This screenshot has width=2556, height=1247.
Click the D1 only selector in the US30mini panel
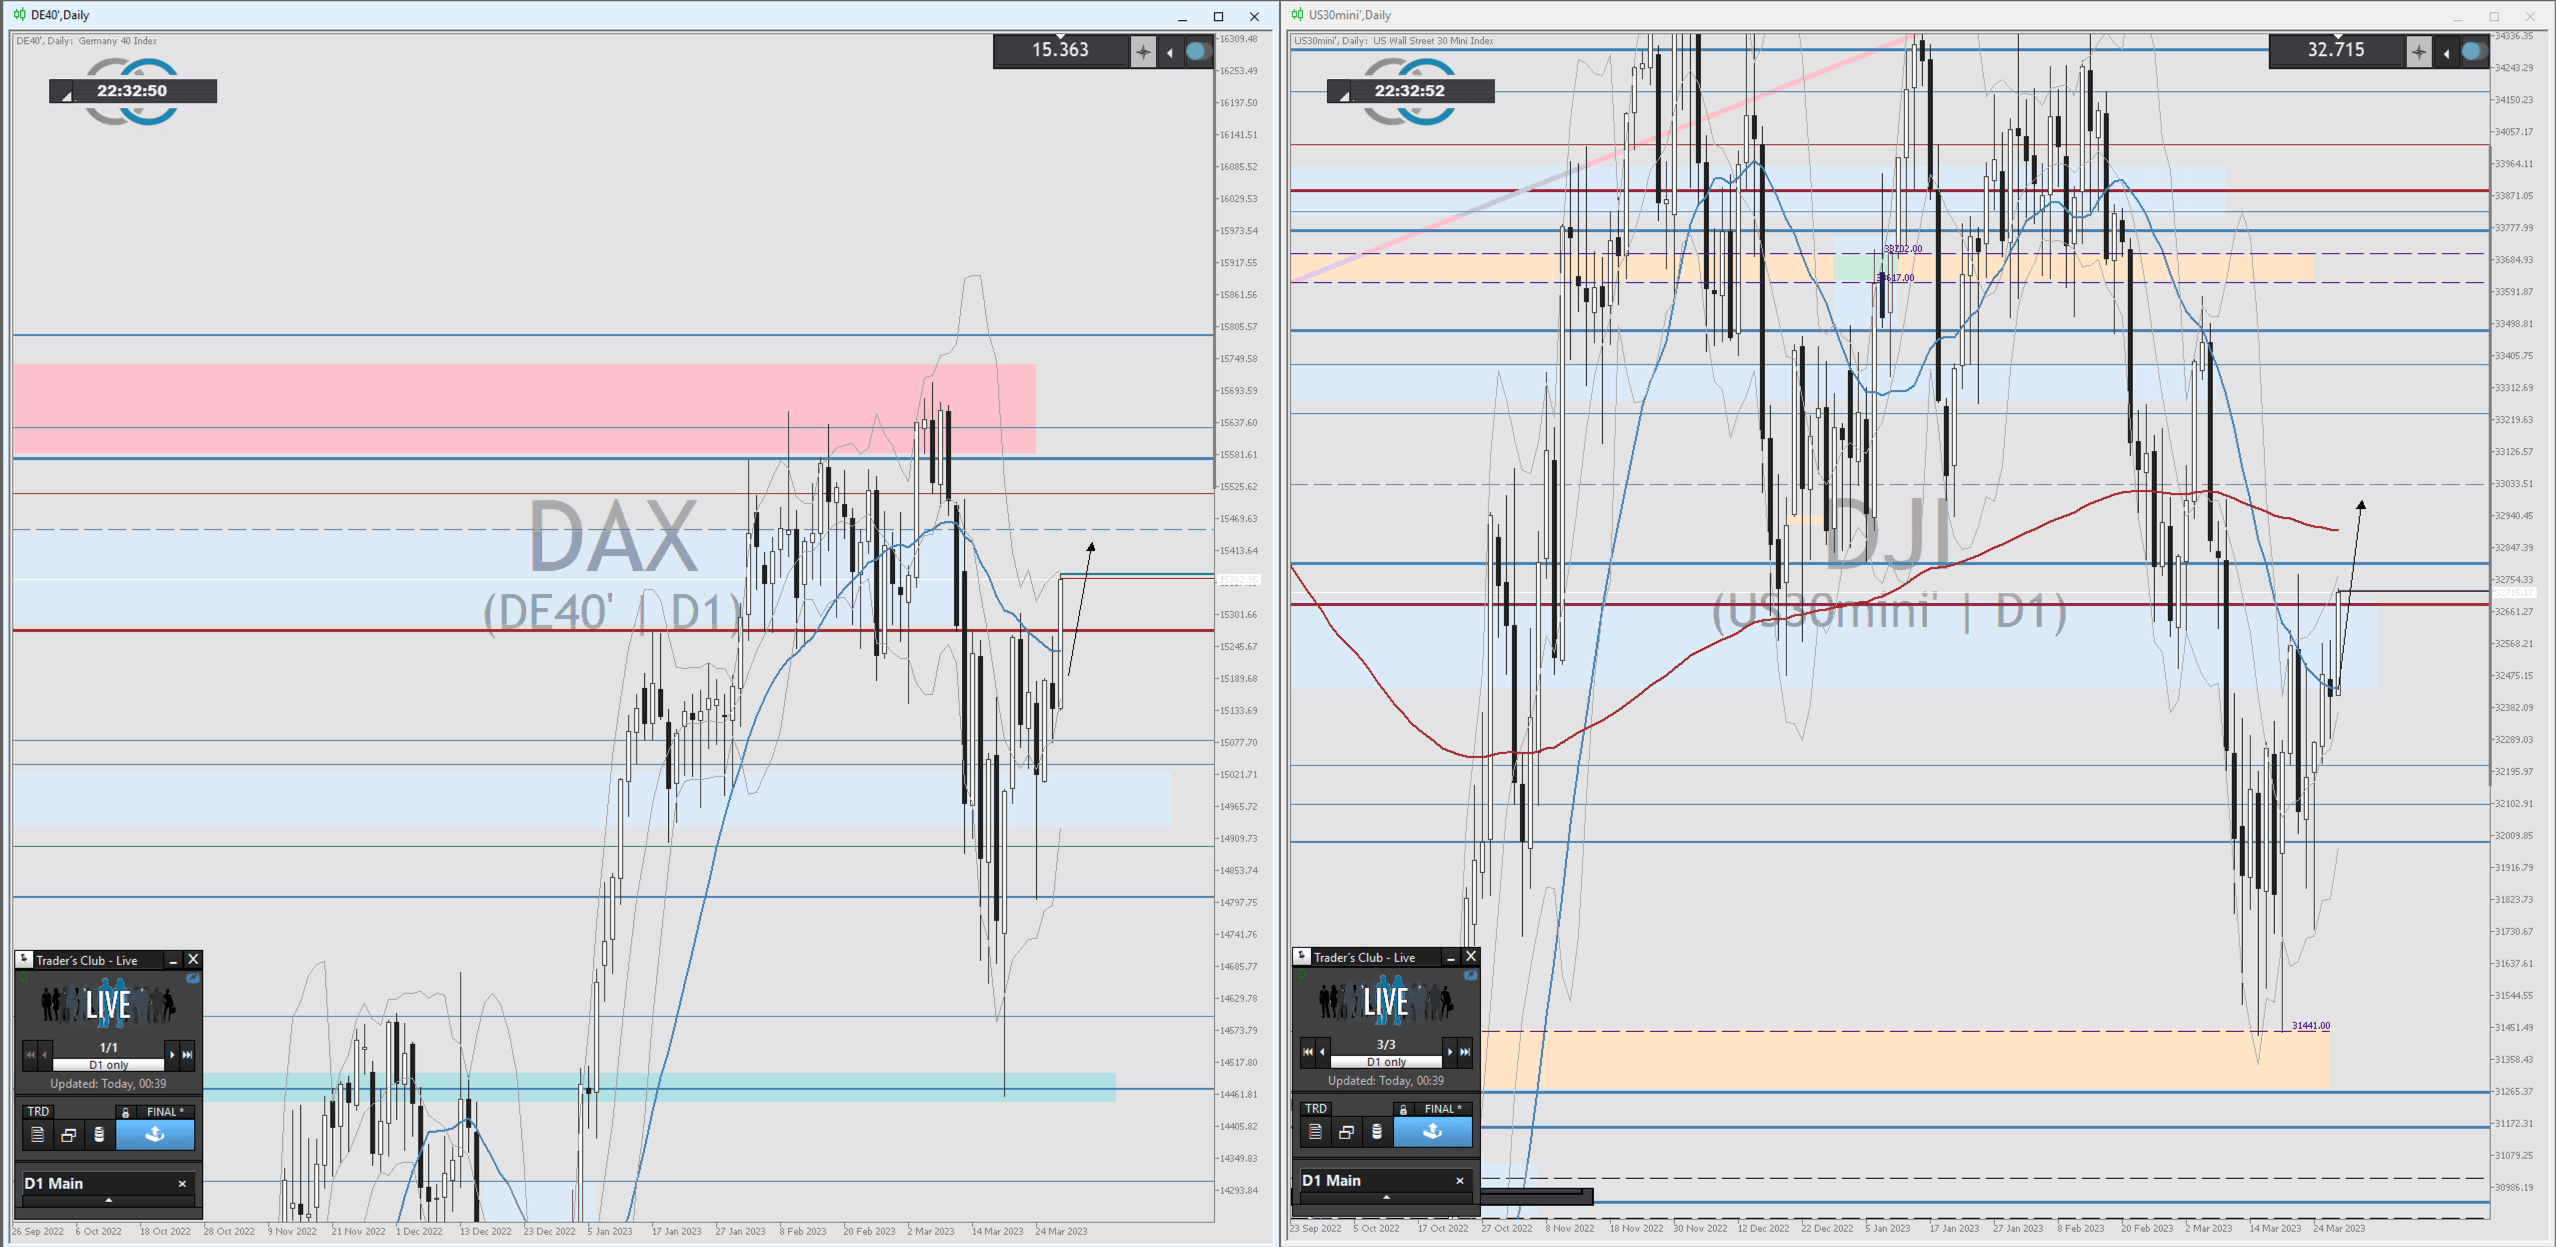[1386, 1062]
